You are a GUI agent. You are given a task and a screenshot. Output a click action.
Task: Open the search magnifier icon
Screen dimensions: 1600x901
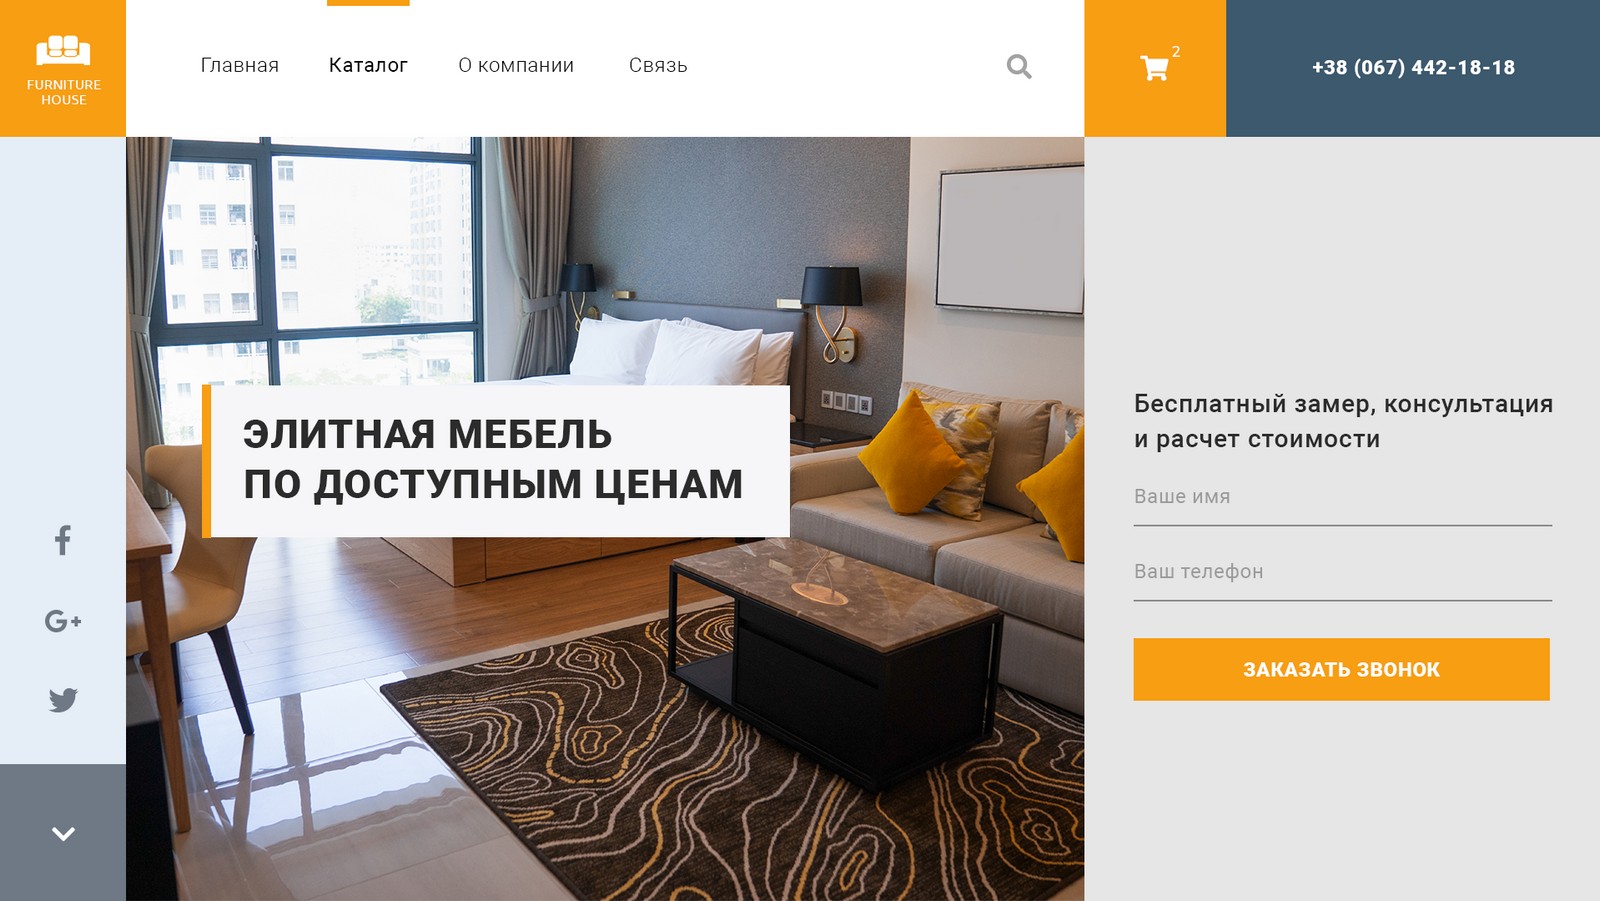(x=1019, y=66)
